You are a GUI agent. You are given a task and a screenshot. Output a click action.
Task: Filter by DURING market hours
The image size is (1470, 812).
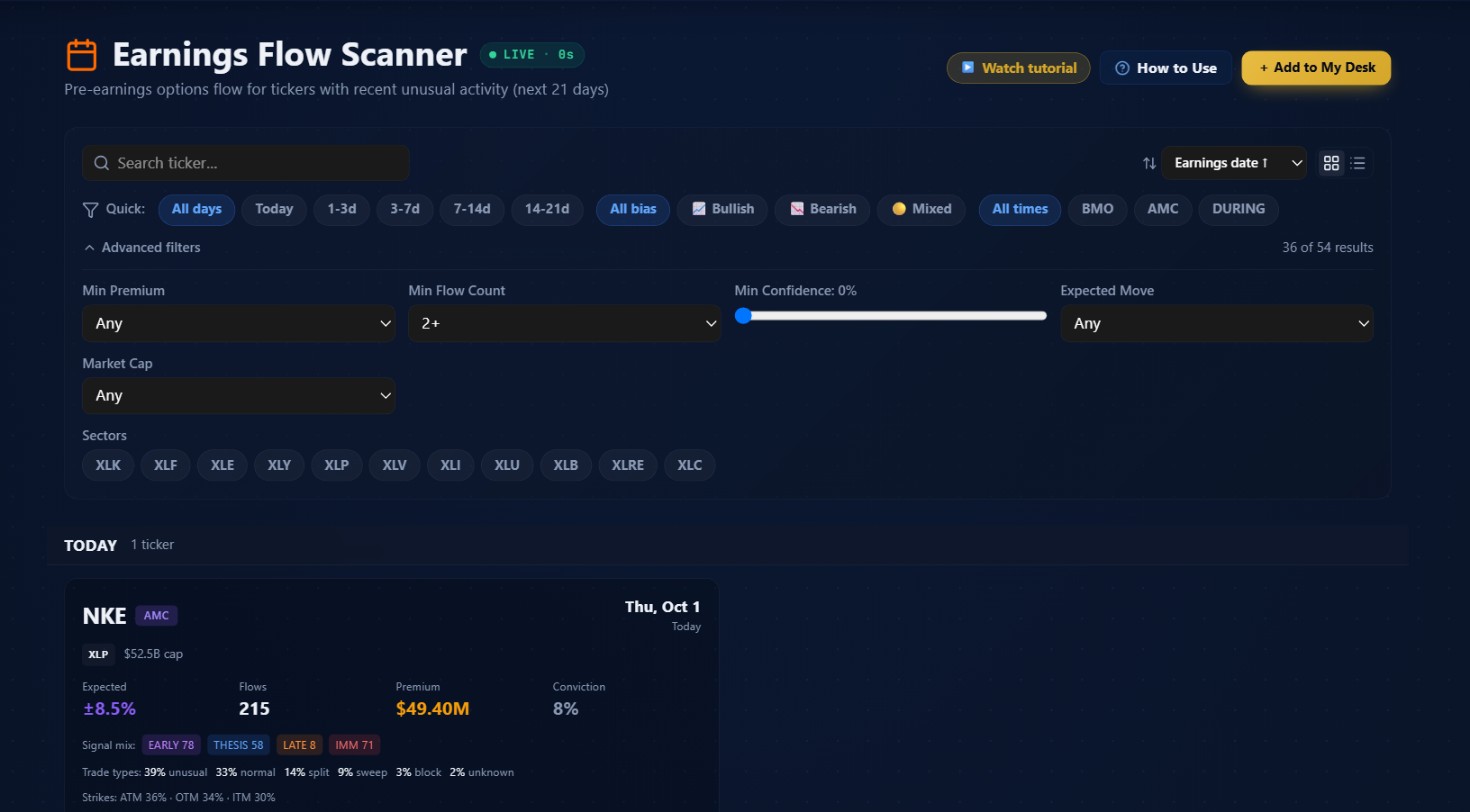point(1239,209)
